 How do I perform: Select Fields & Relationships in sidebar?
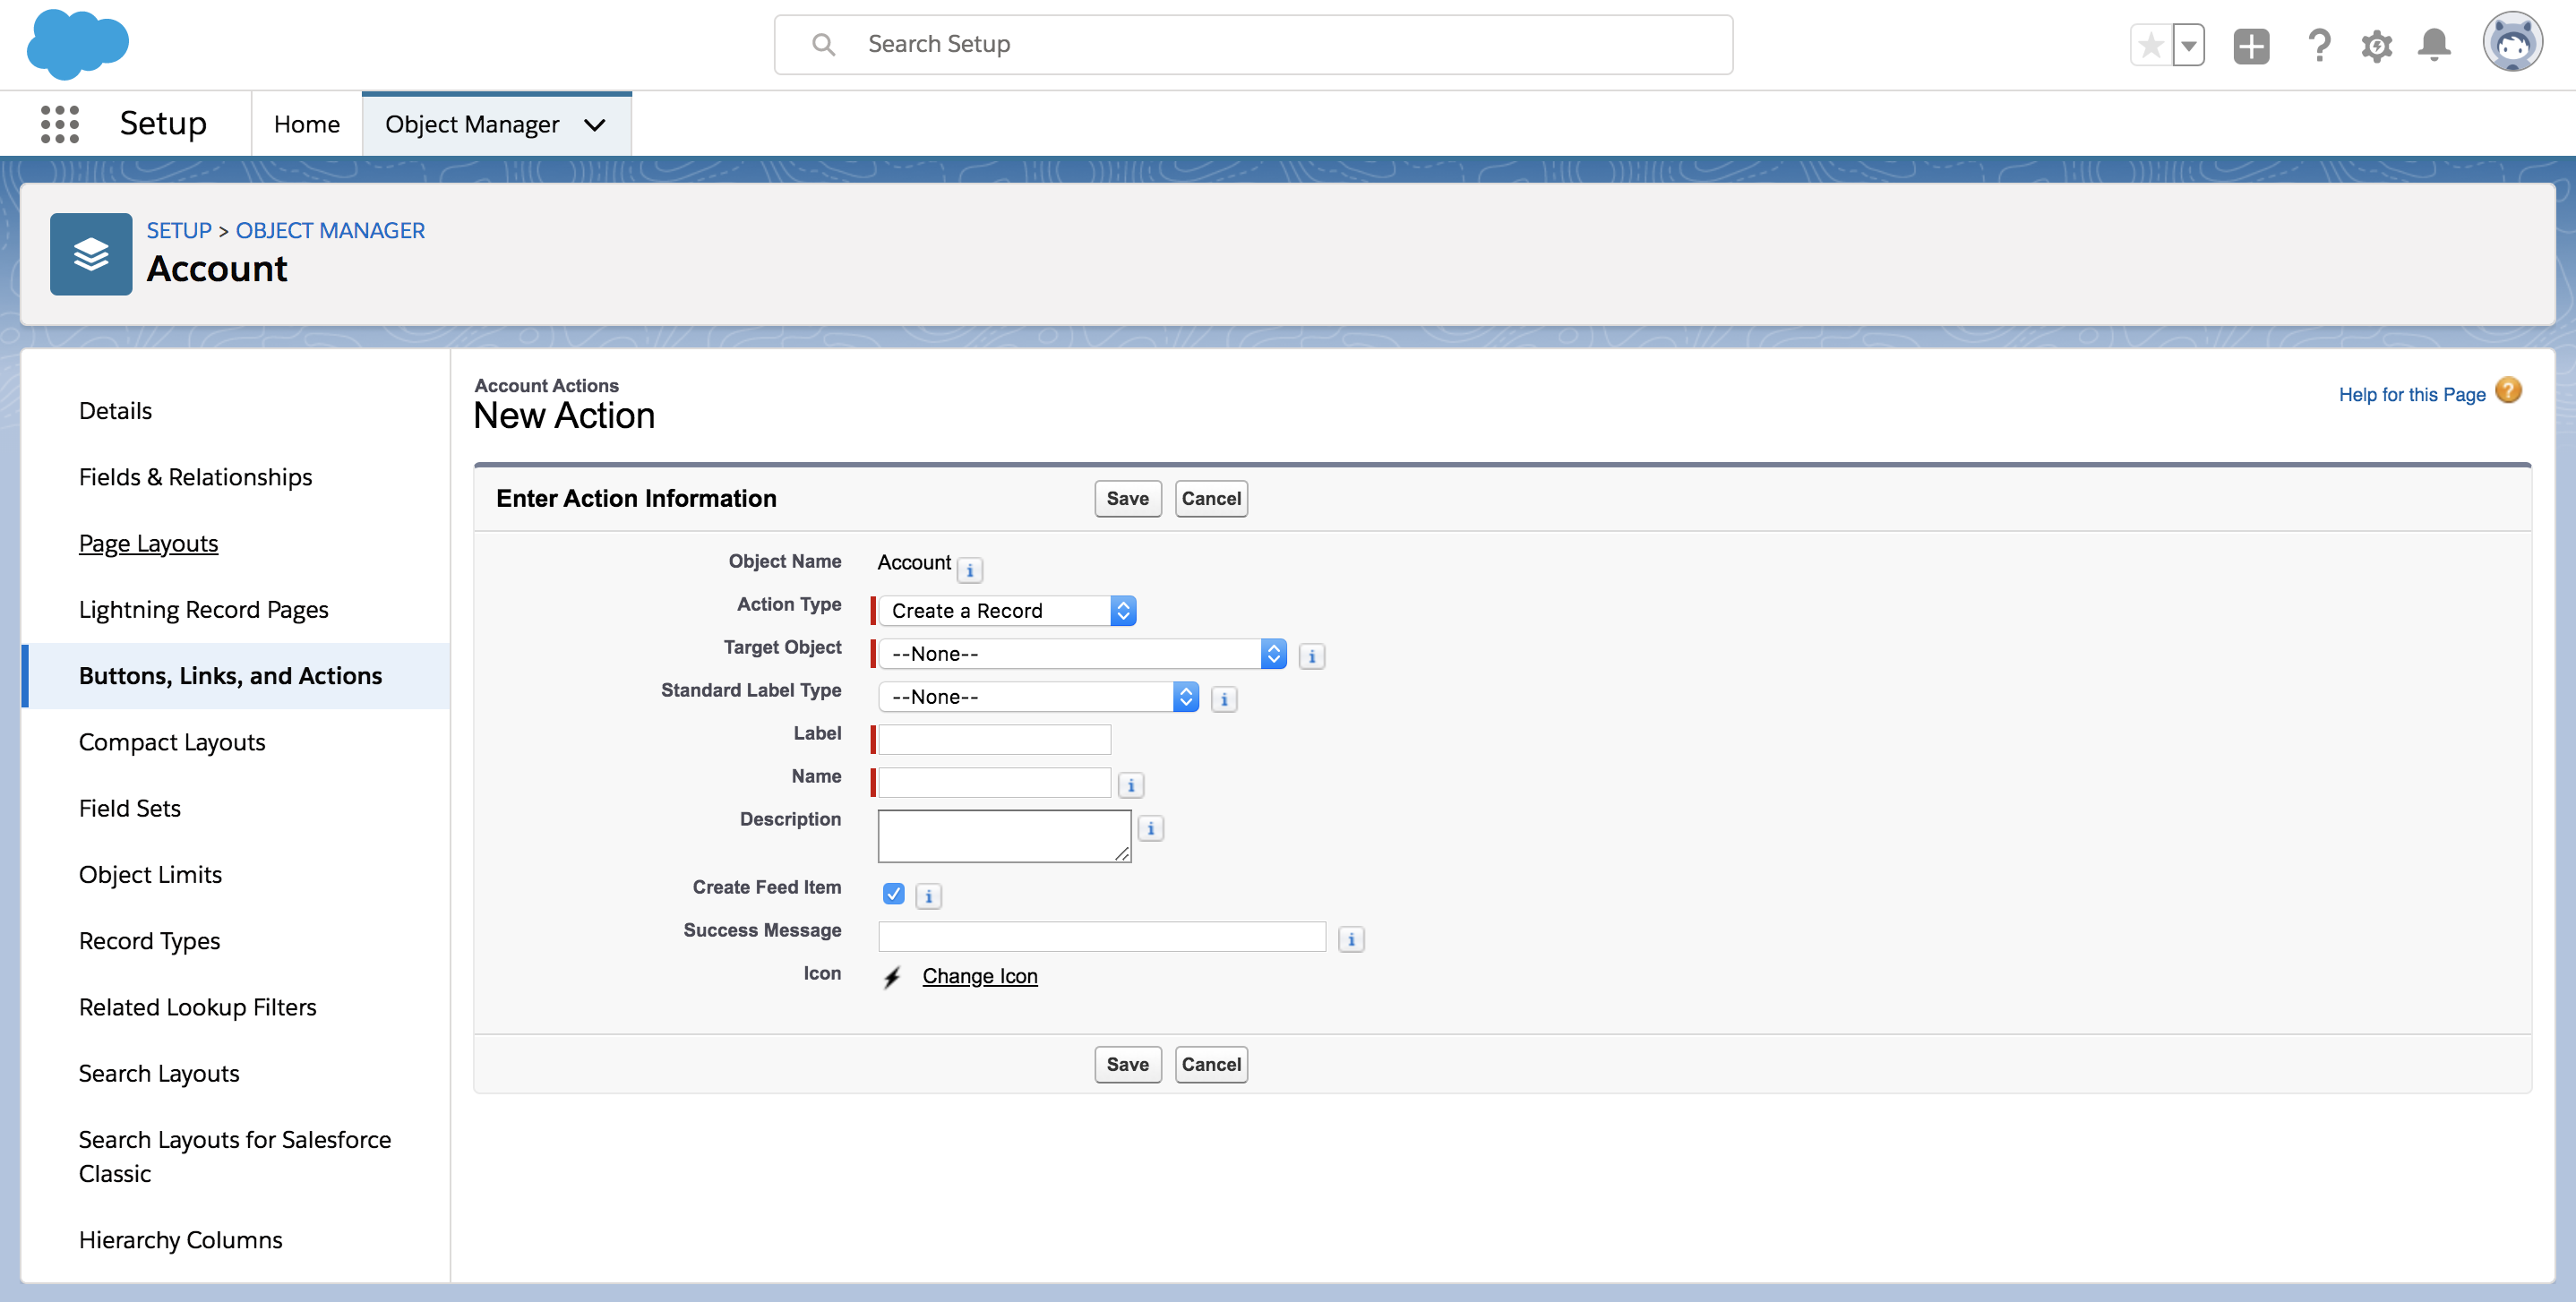point(195,477)
